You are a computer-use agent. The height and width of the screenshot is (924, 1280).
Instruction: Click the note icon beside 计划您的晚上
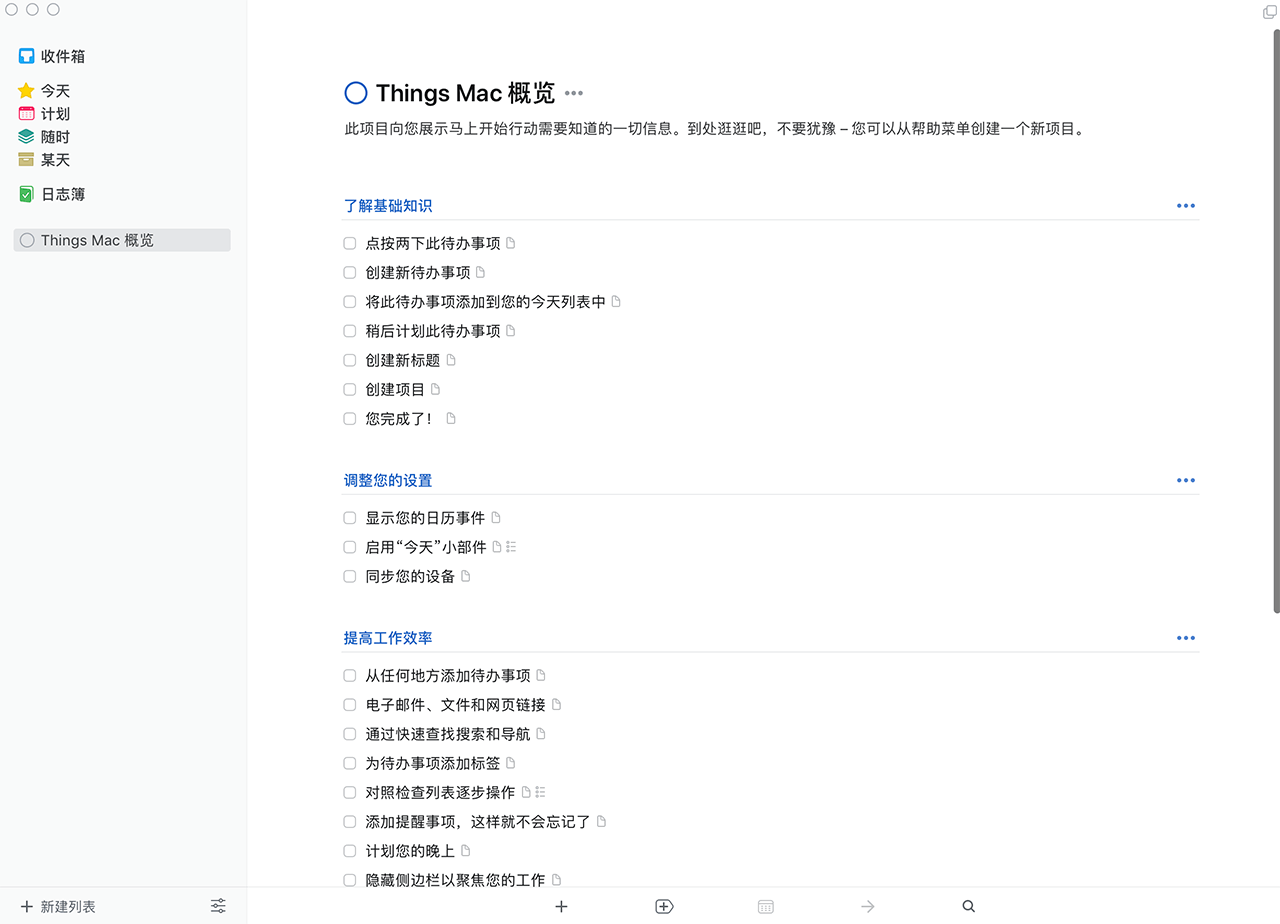(x=466, y=851)
